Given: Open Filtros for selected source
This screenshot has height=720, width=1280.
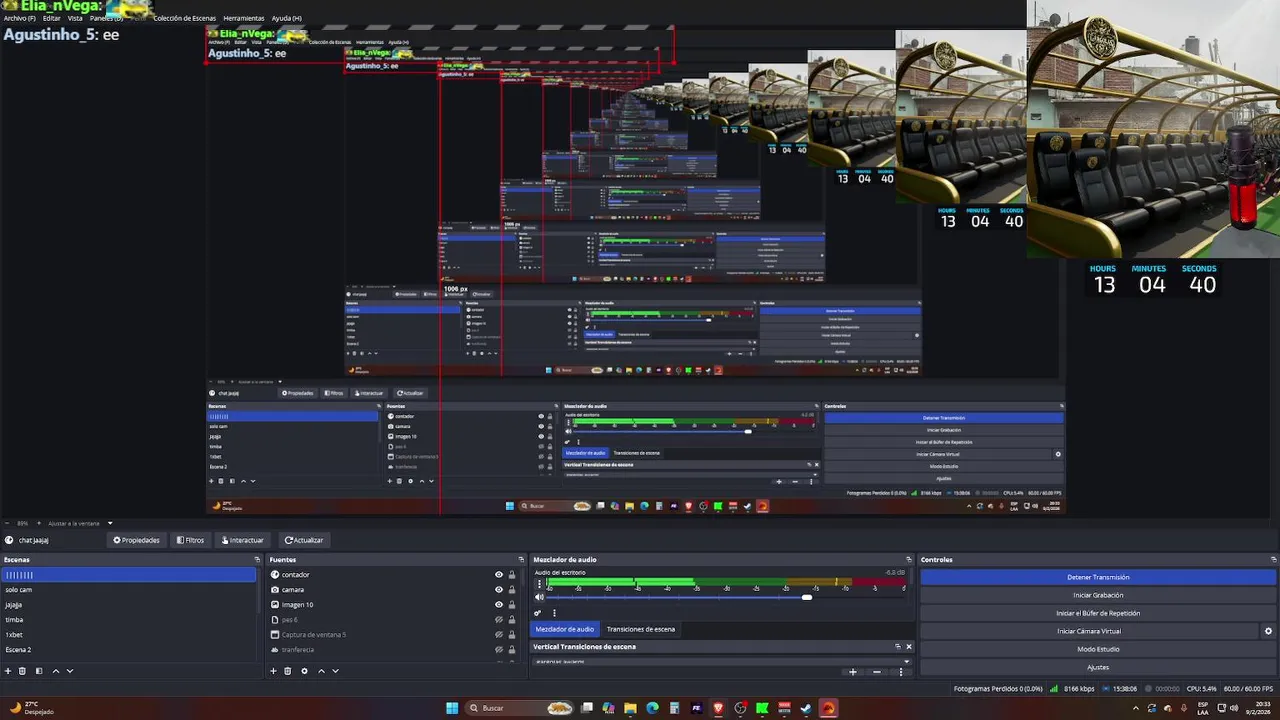Looking at the screenshot, I should 191,540.
